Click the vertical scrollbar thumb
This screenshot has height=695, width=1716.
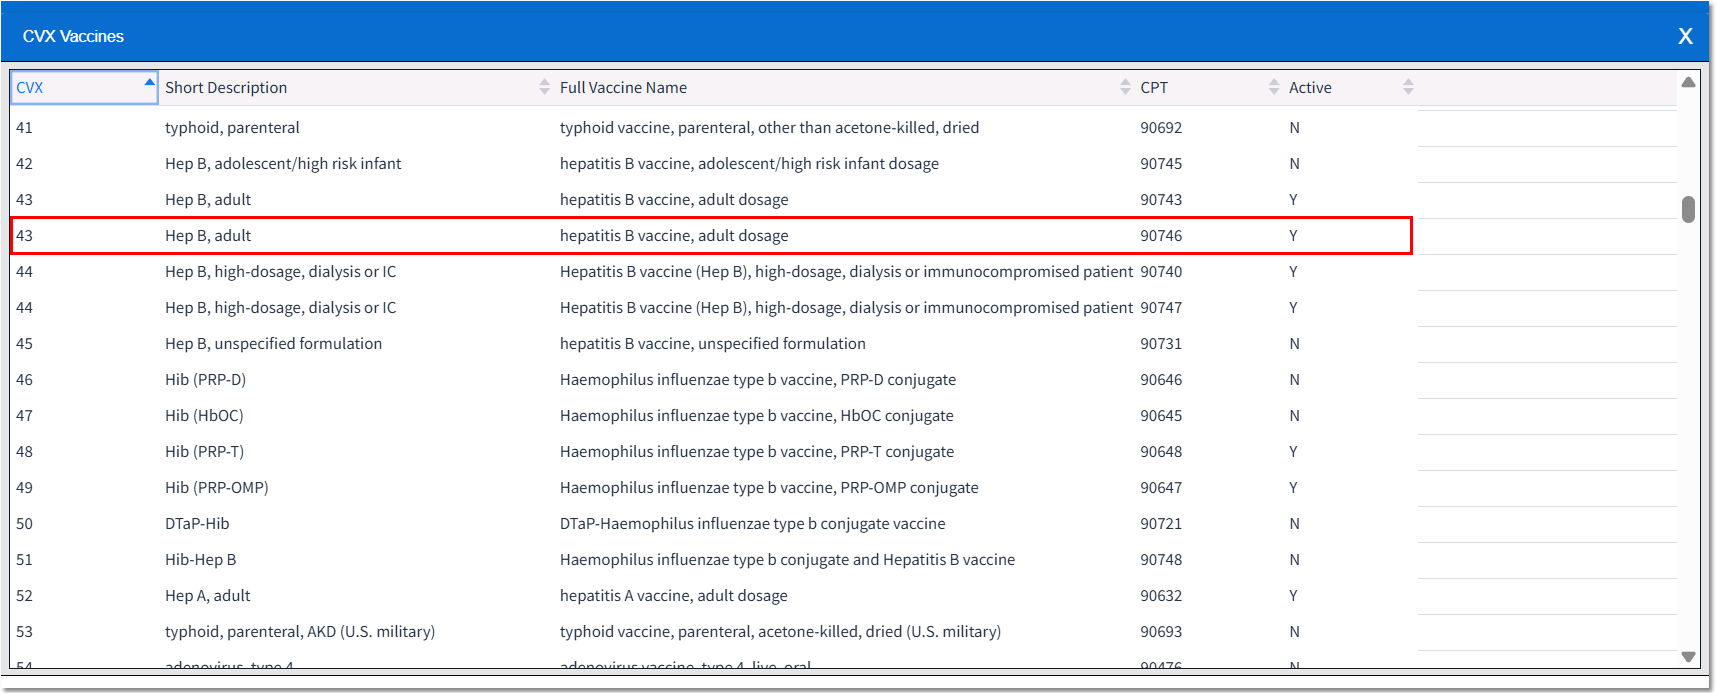[1688, 209]
